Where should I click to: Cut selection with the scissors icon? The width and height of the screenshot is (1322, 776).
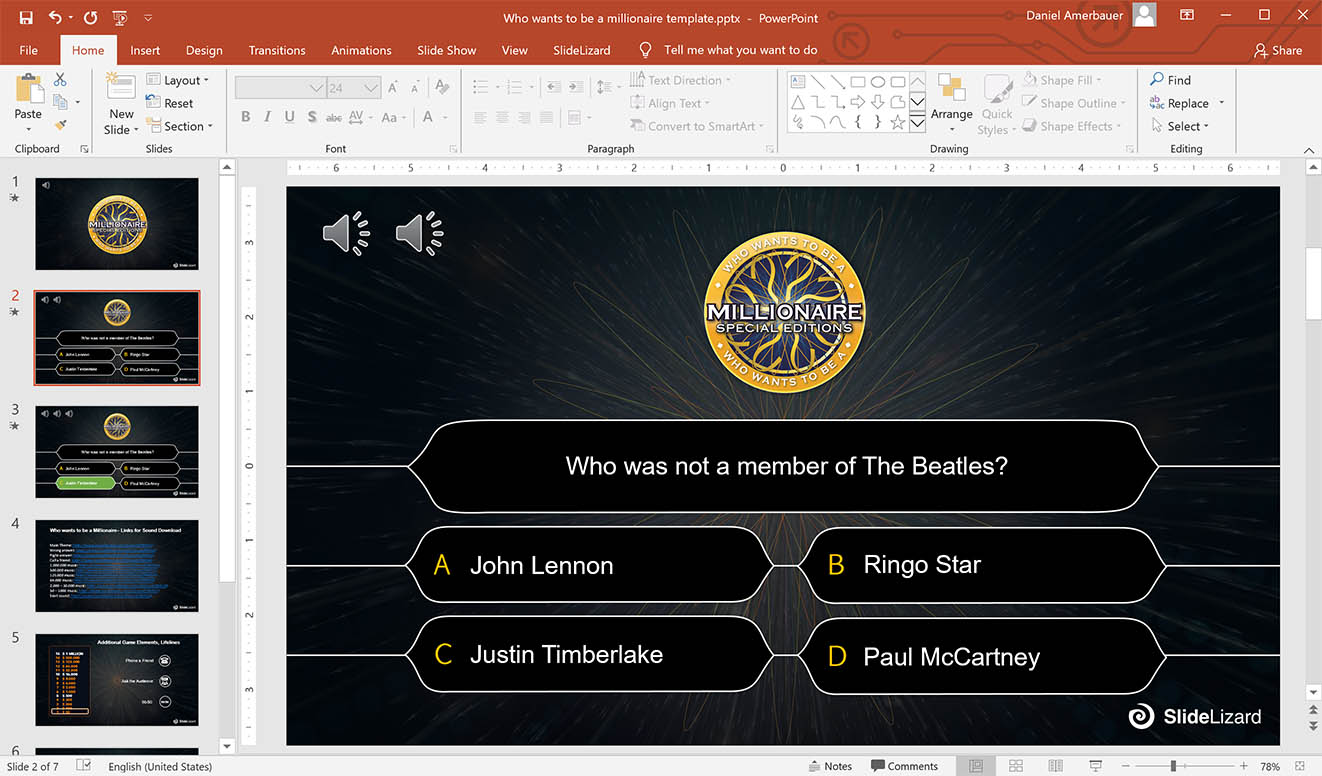click(x=60, y=79)
